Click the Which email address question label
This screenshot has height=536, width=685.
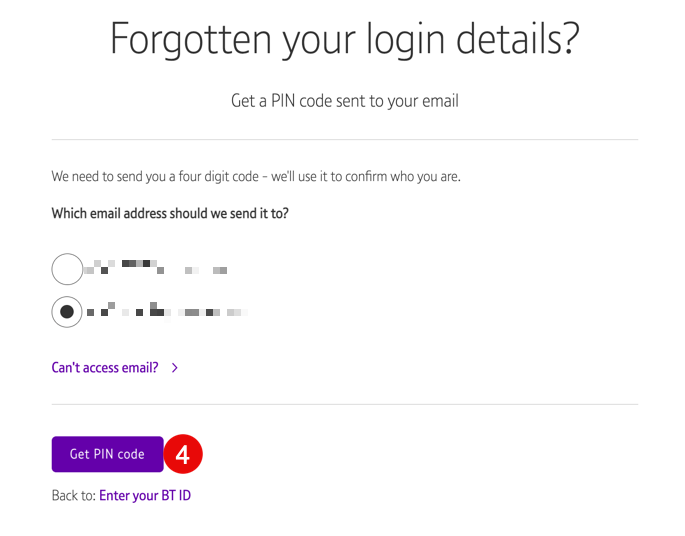[170, 214]
